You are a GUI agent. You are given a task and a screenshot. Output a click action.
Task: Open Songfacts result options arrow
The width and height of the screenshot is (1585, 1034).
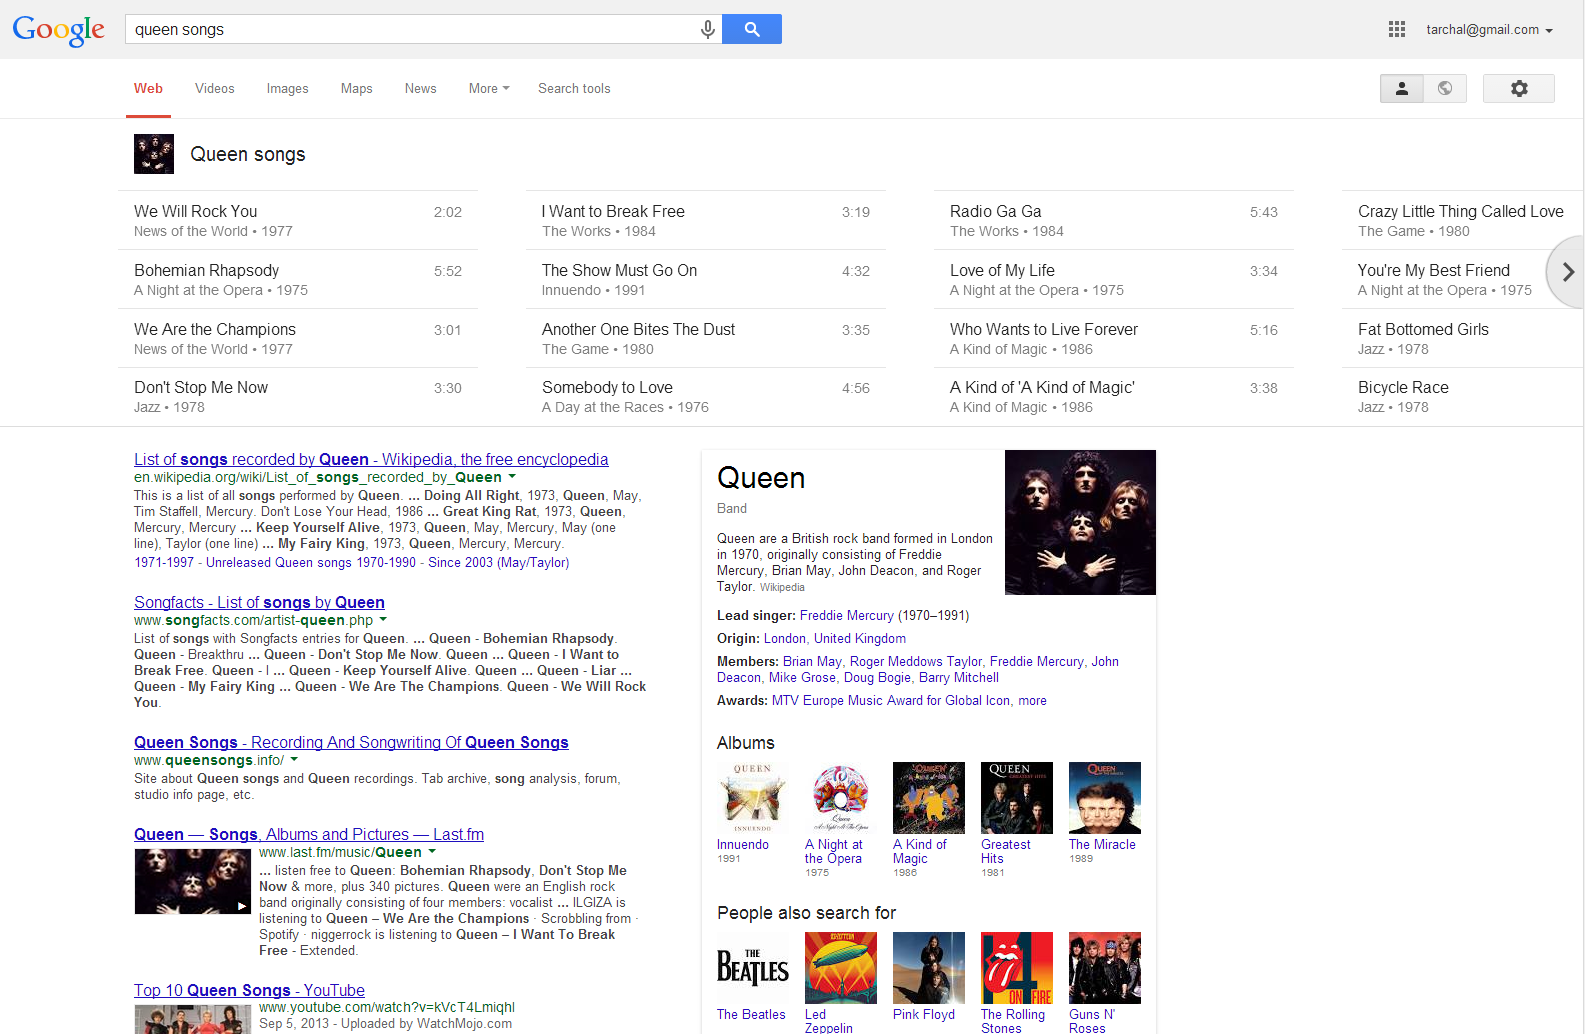point(383,620)
